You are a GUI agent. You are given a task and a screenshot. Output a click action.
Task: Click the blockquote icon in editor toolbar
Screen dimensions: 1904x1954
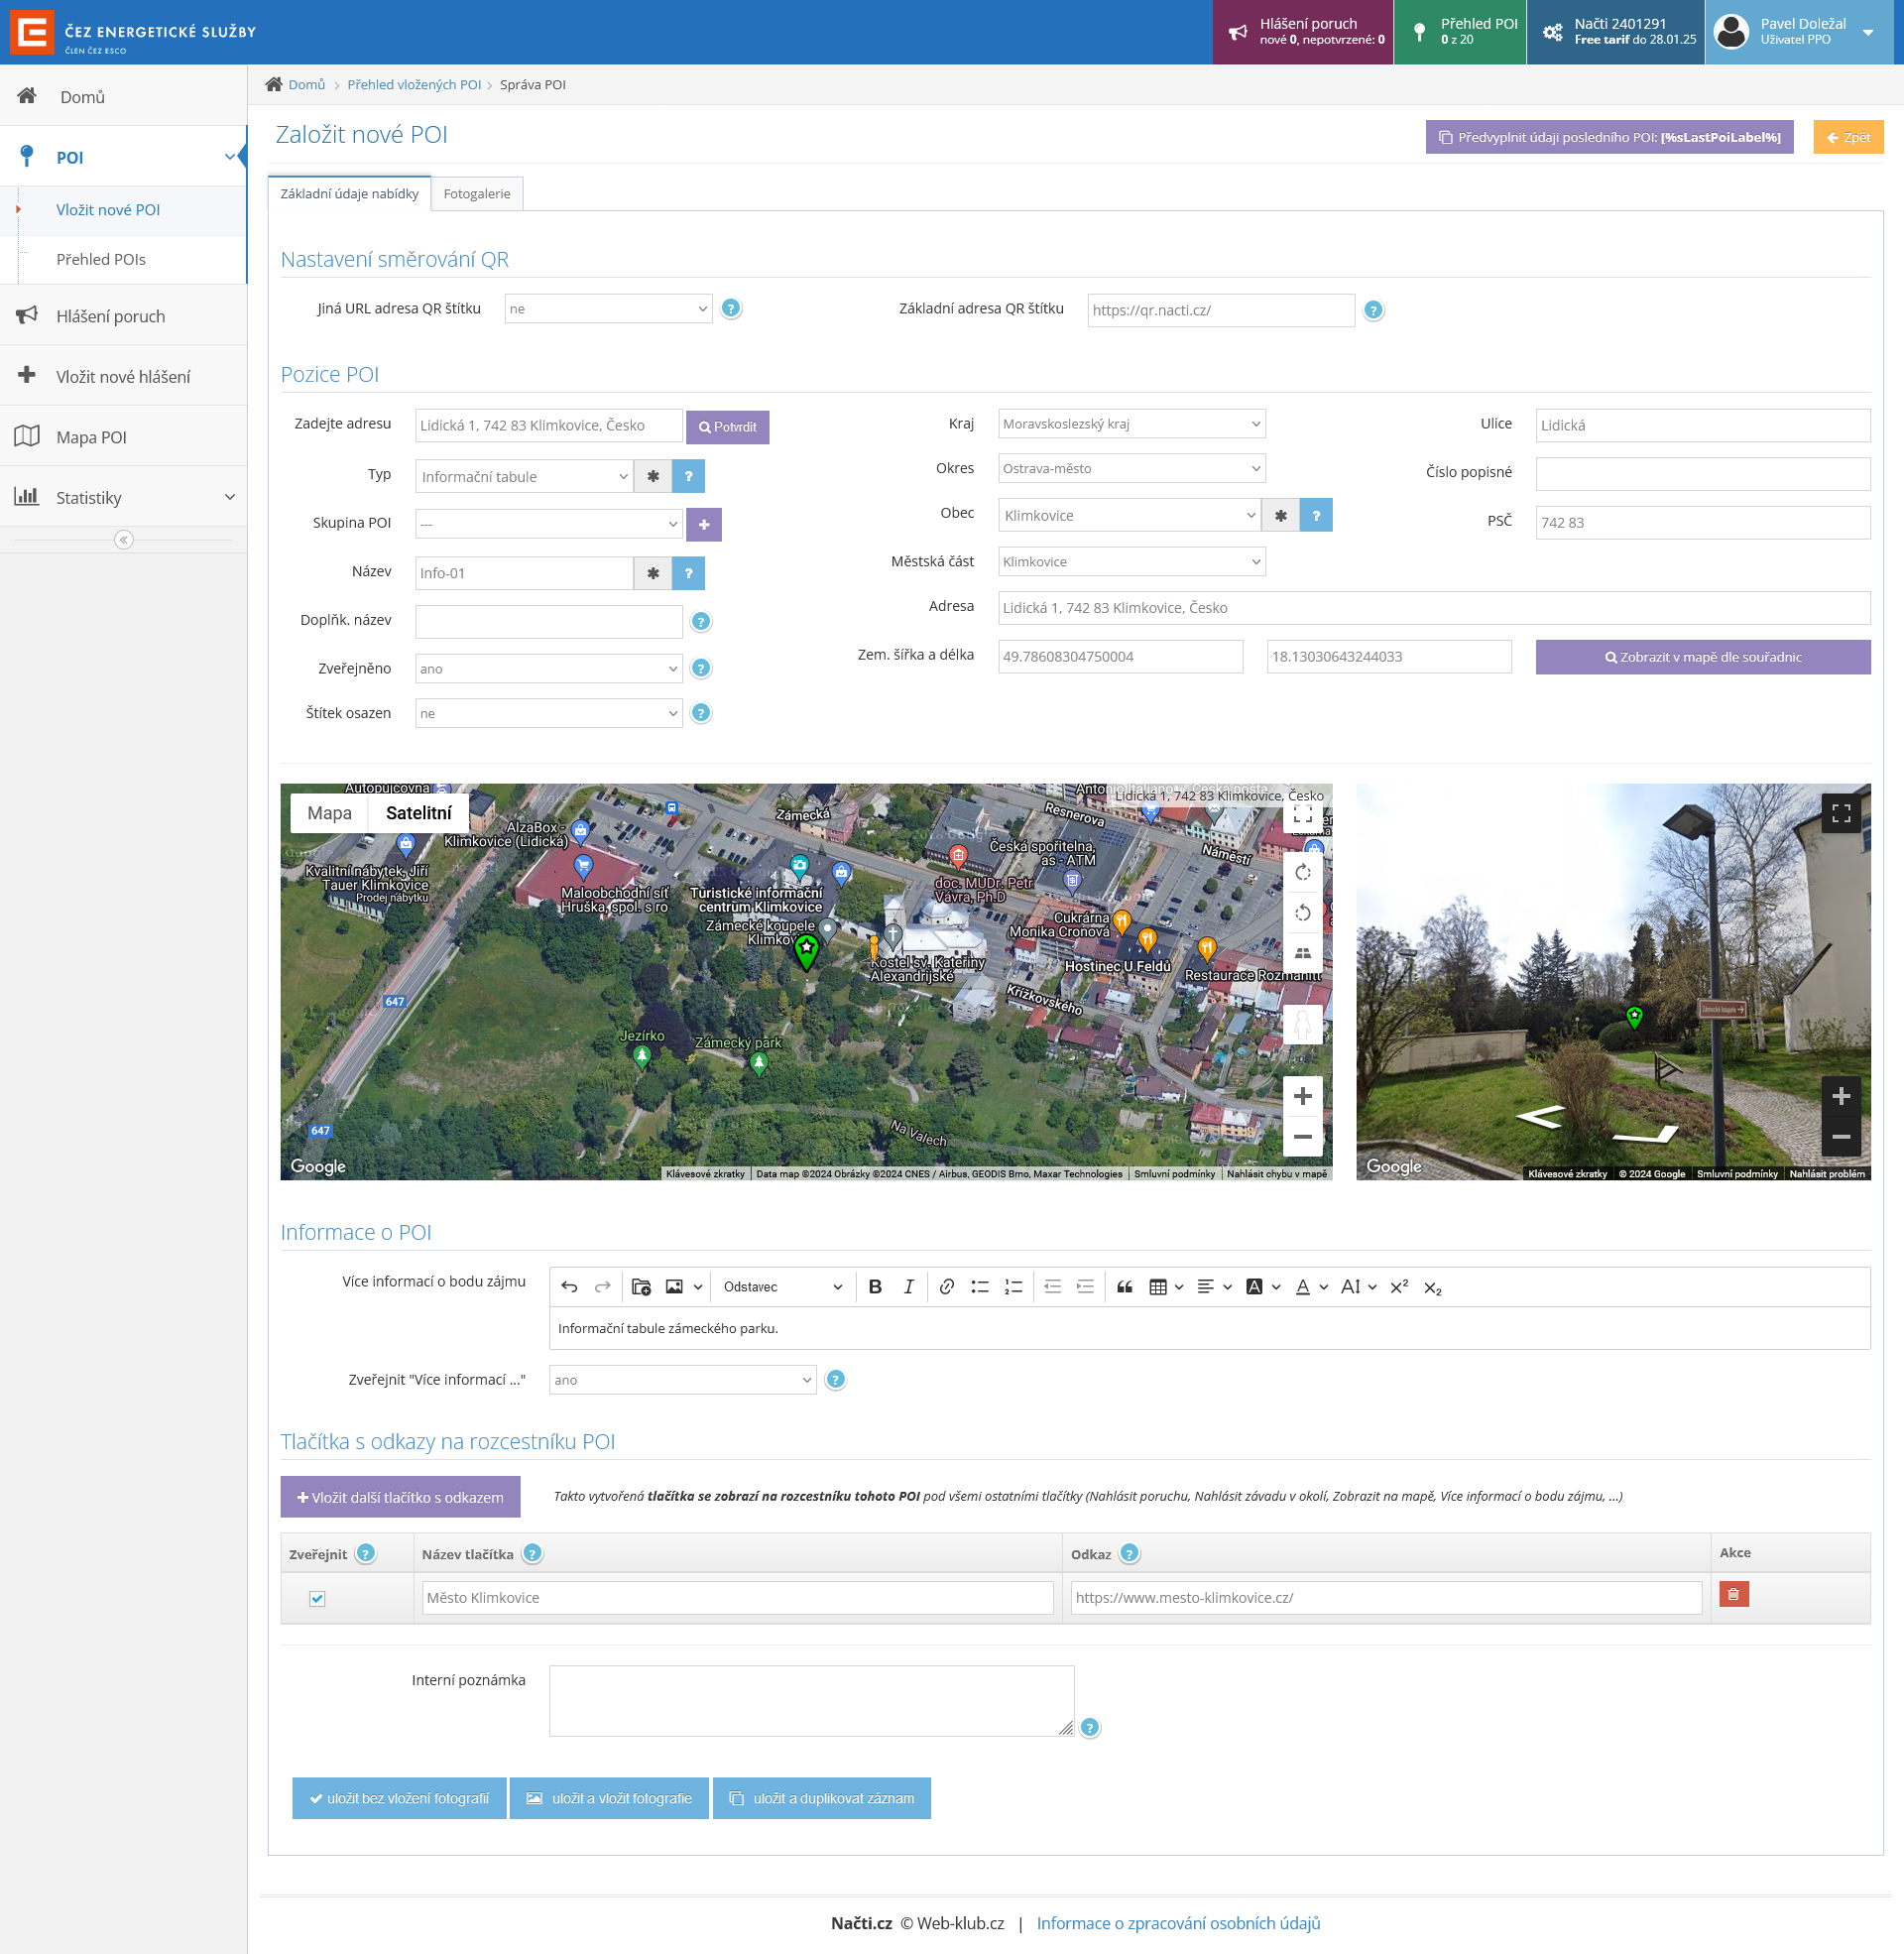tap(1124, 1287)
